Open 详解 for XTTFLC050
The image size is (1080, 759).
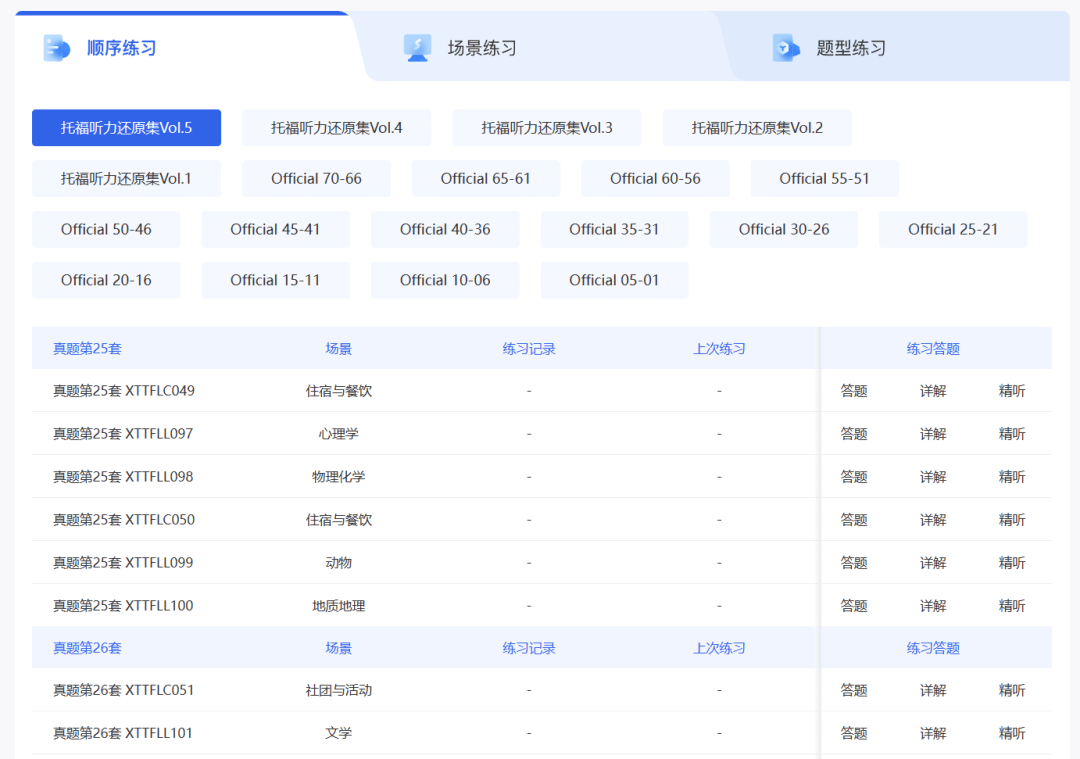point(933,520)
